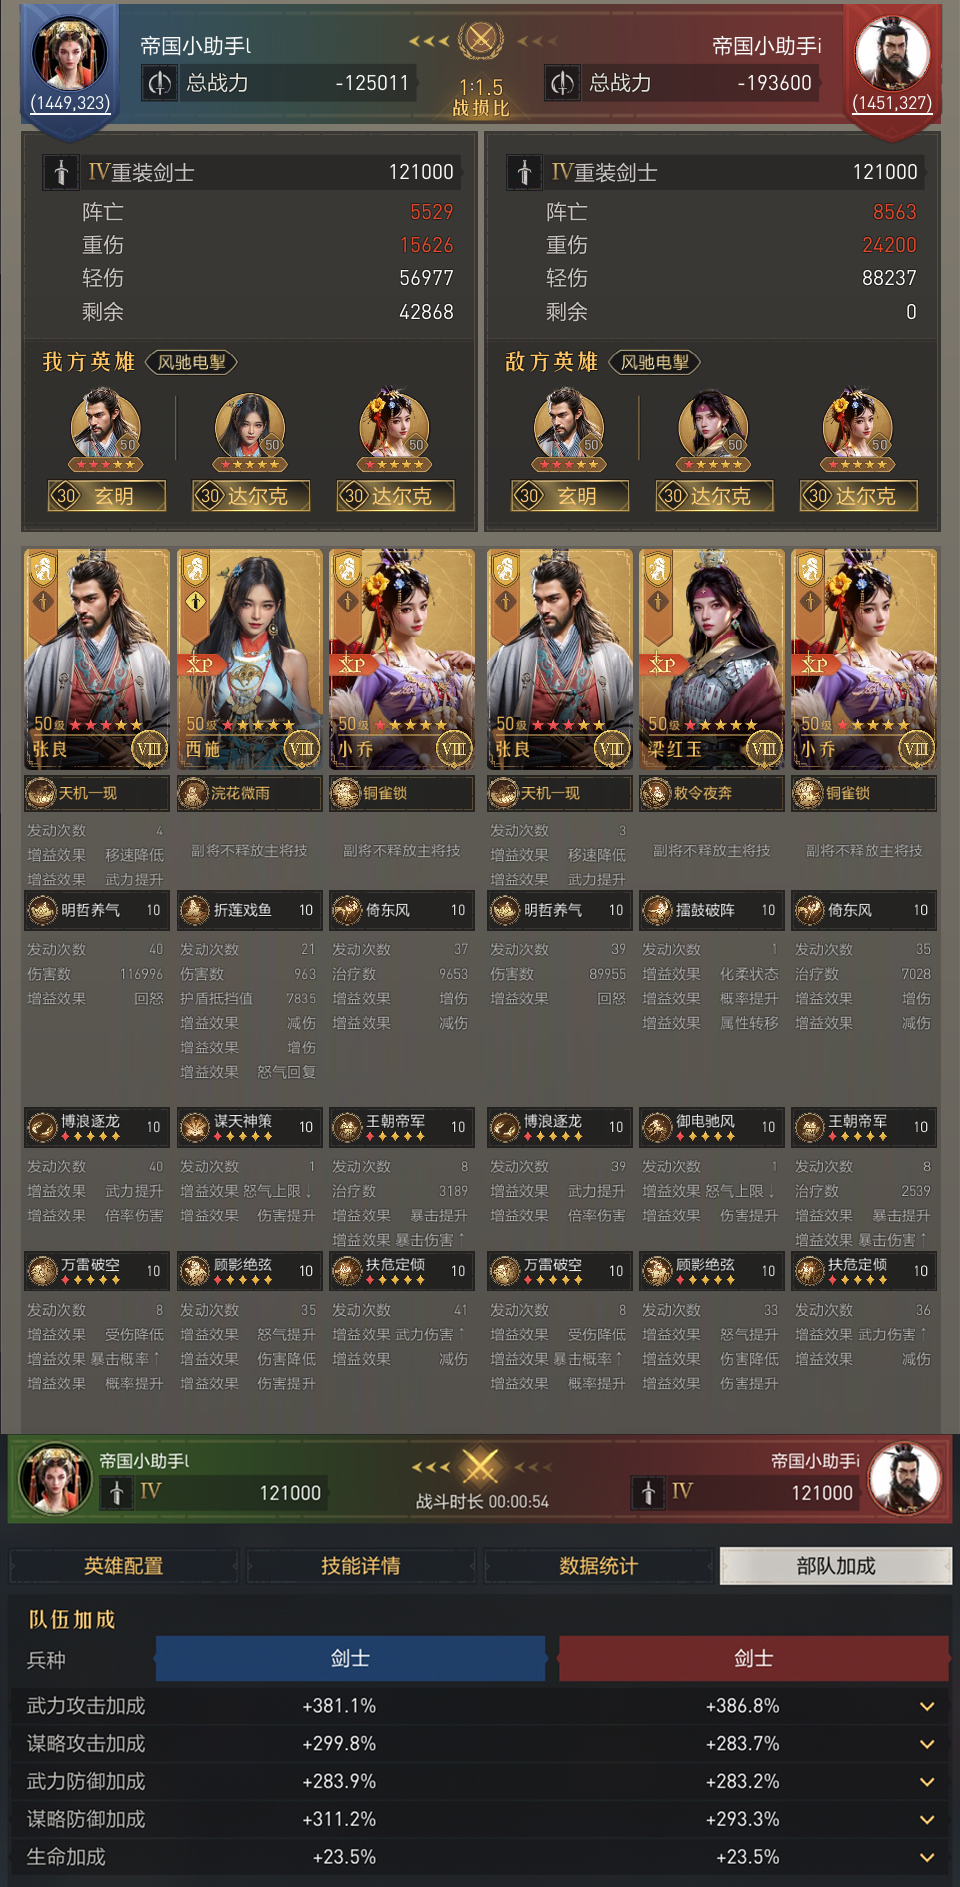Click the 浣花微雨 main skill icon
This screenshot has height=1887, width=960.
point(193,793)
